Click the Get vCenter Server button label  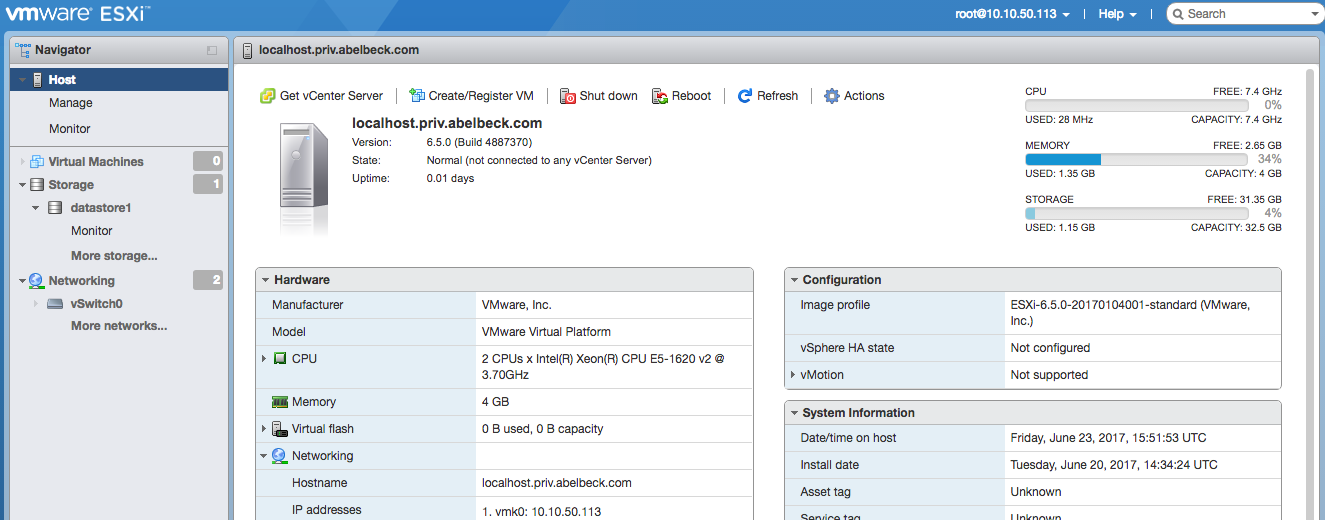[331, 96]
